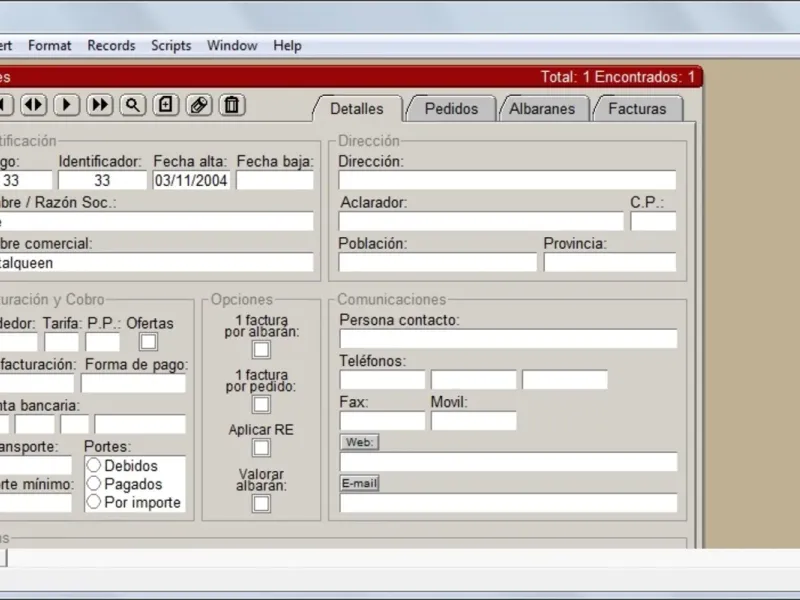
Task: Open the Facturas tab
Action: coord(637,109)
